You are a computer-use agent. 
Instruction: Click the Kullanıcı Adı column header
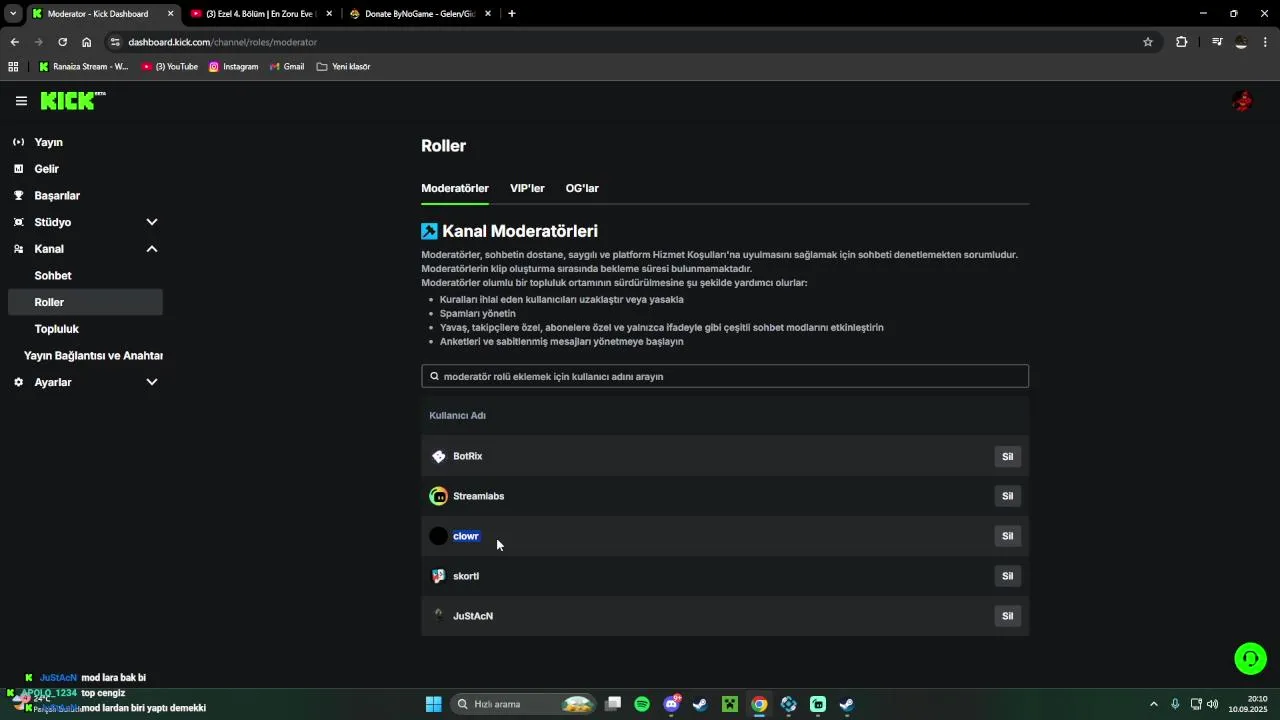(457, 415)
